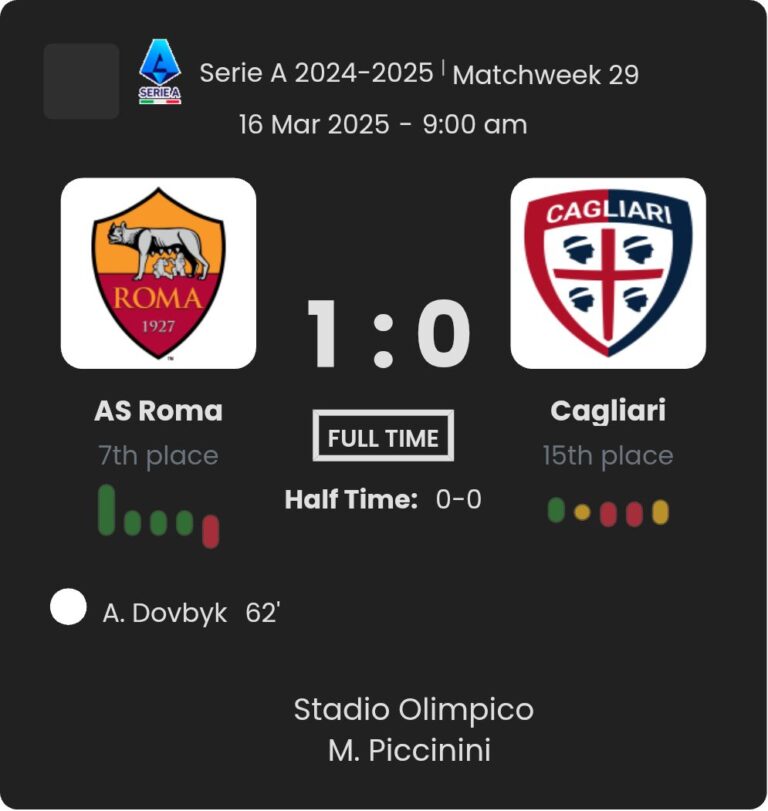Select Roma's red form indicator
768x811 pixels.
[x=210, y=531]
